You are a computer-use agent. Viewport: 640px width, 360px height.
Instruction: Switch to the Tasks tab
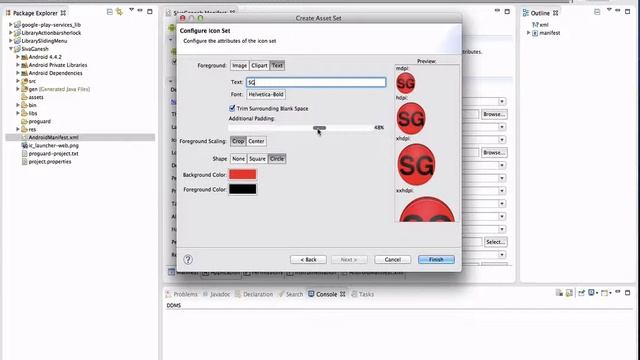tap(363, 294)
